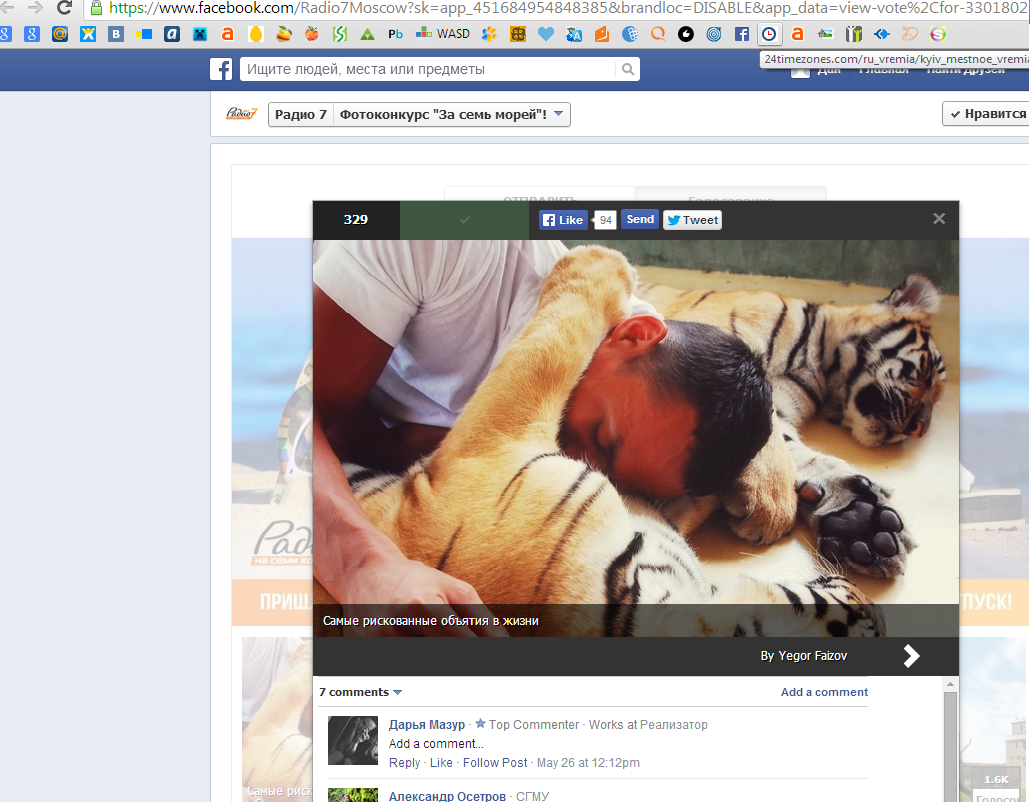The width and height of the screenshot is (1030, 802).
Task: Open the orange Q bookmark icon
Action: [658, 33]
